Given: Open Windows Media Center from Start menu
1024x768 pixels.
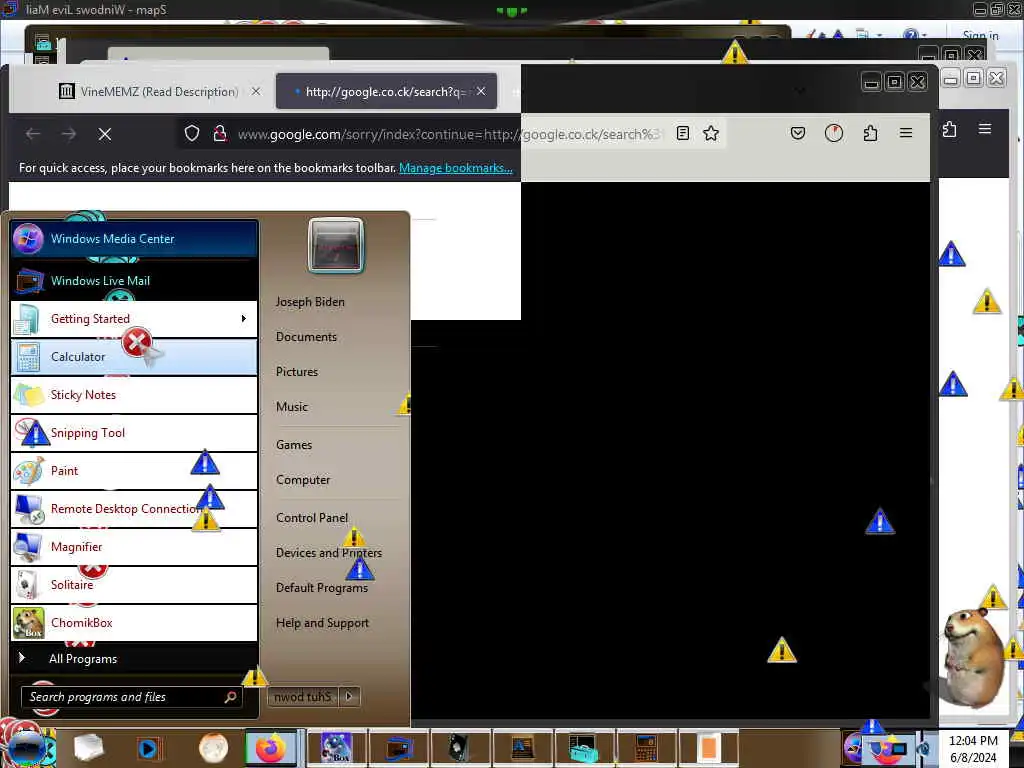Looking at the screenshot, I should pyautogui.click(x=134, y=239).
